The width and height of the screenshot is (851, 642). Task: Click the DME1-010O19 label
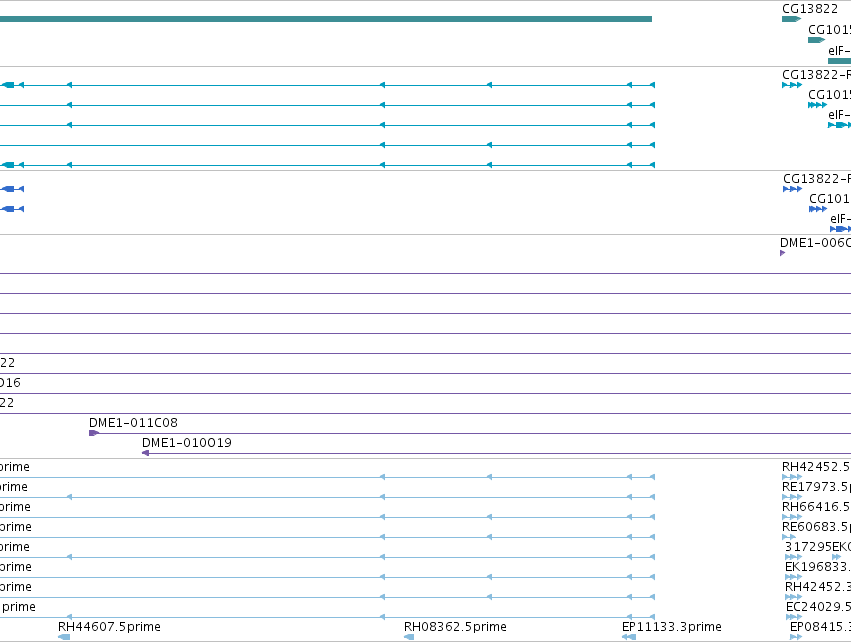tap(187, 443)
